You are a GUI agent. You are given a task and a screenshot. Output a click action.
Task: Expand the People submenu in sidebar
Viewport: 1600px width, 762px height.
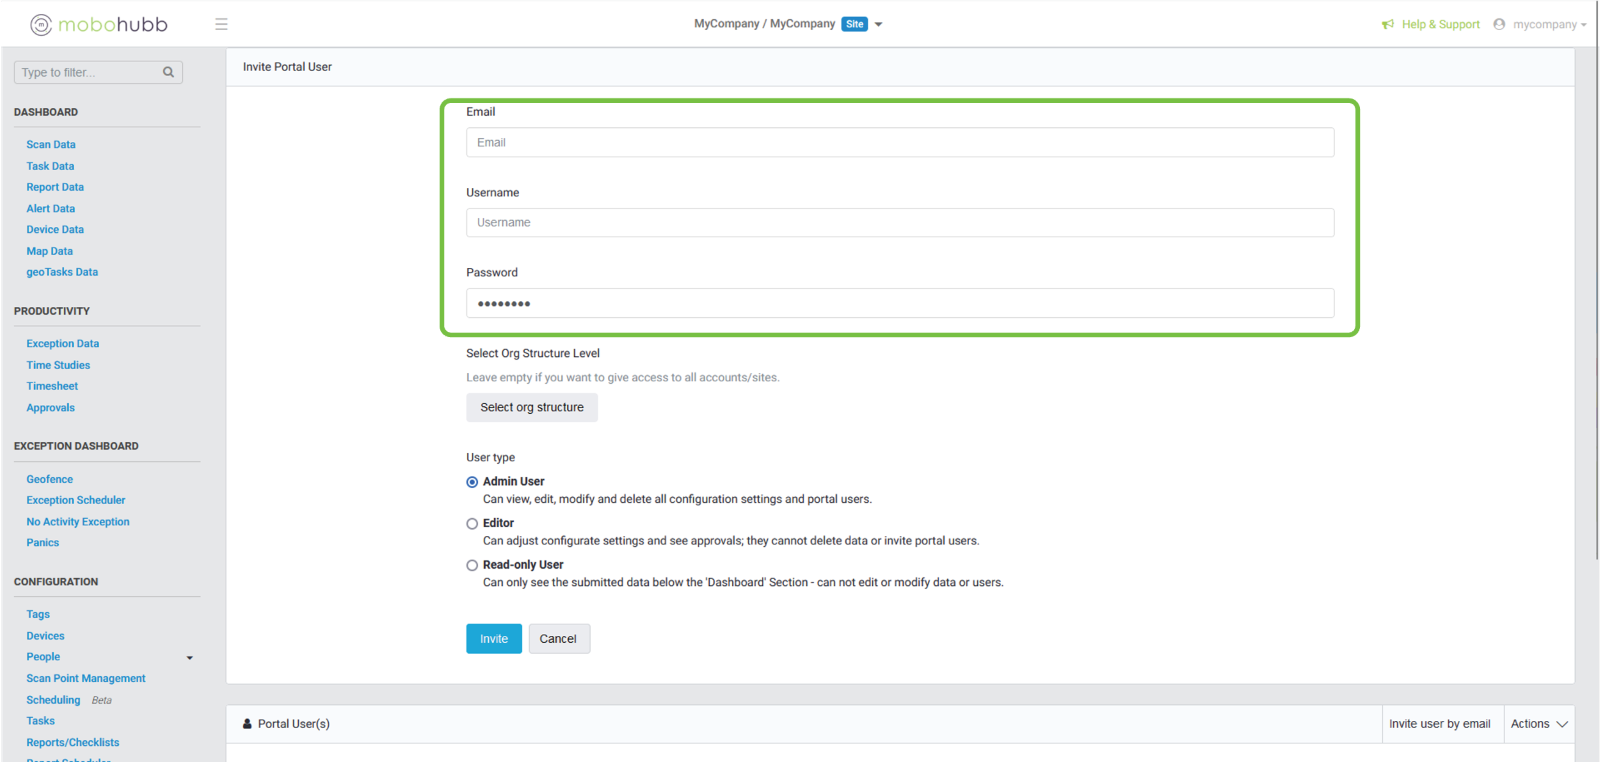coord(189,658)
